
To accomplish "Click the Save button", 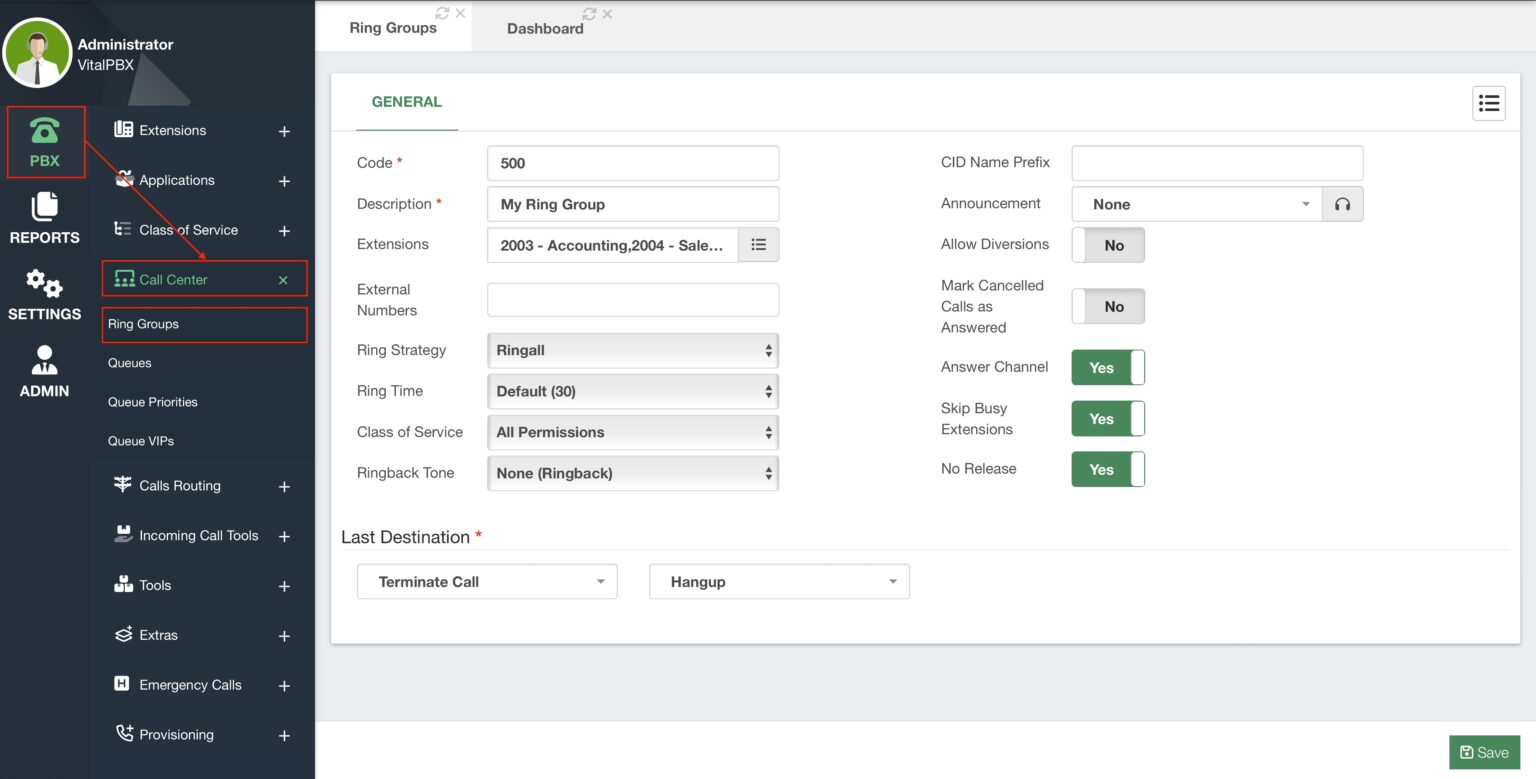I will coord(1484,753).
